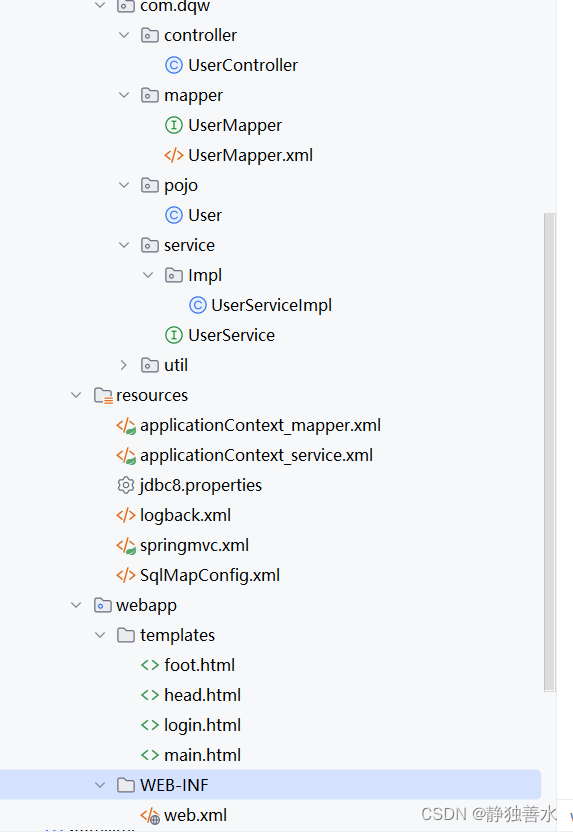Select SqlMapConfig.xml file name
This screenshot has height=832, width=573.
(210, 576)
